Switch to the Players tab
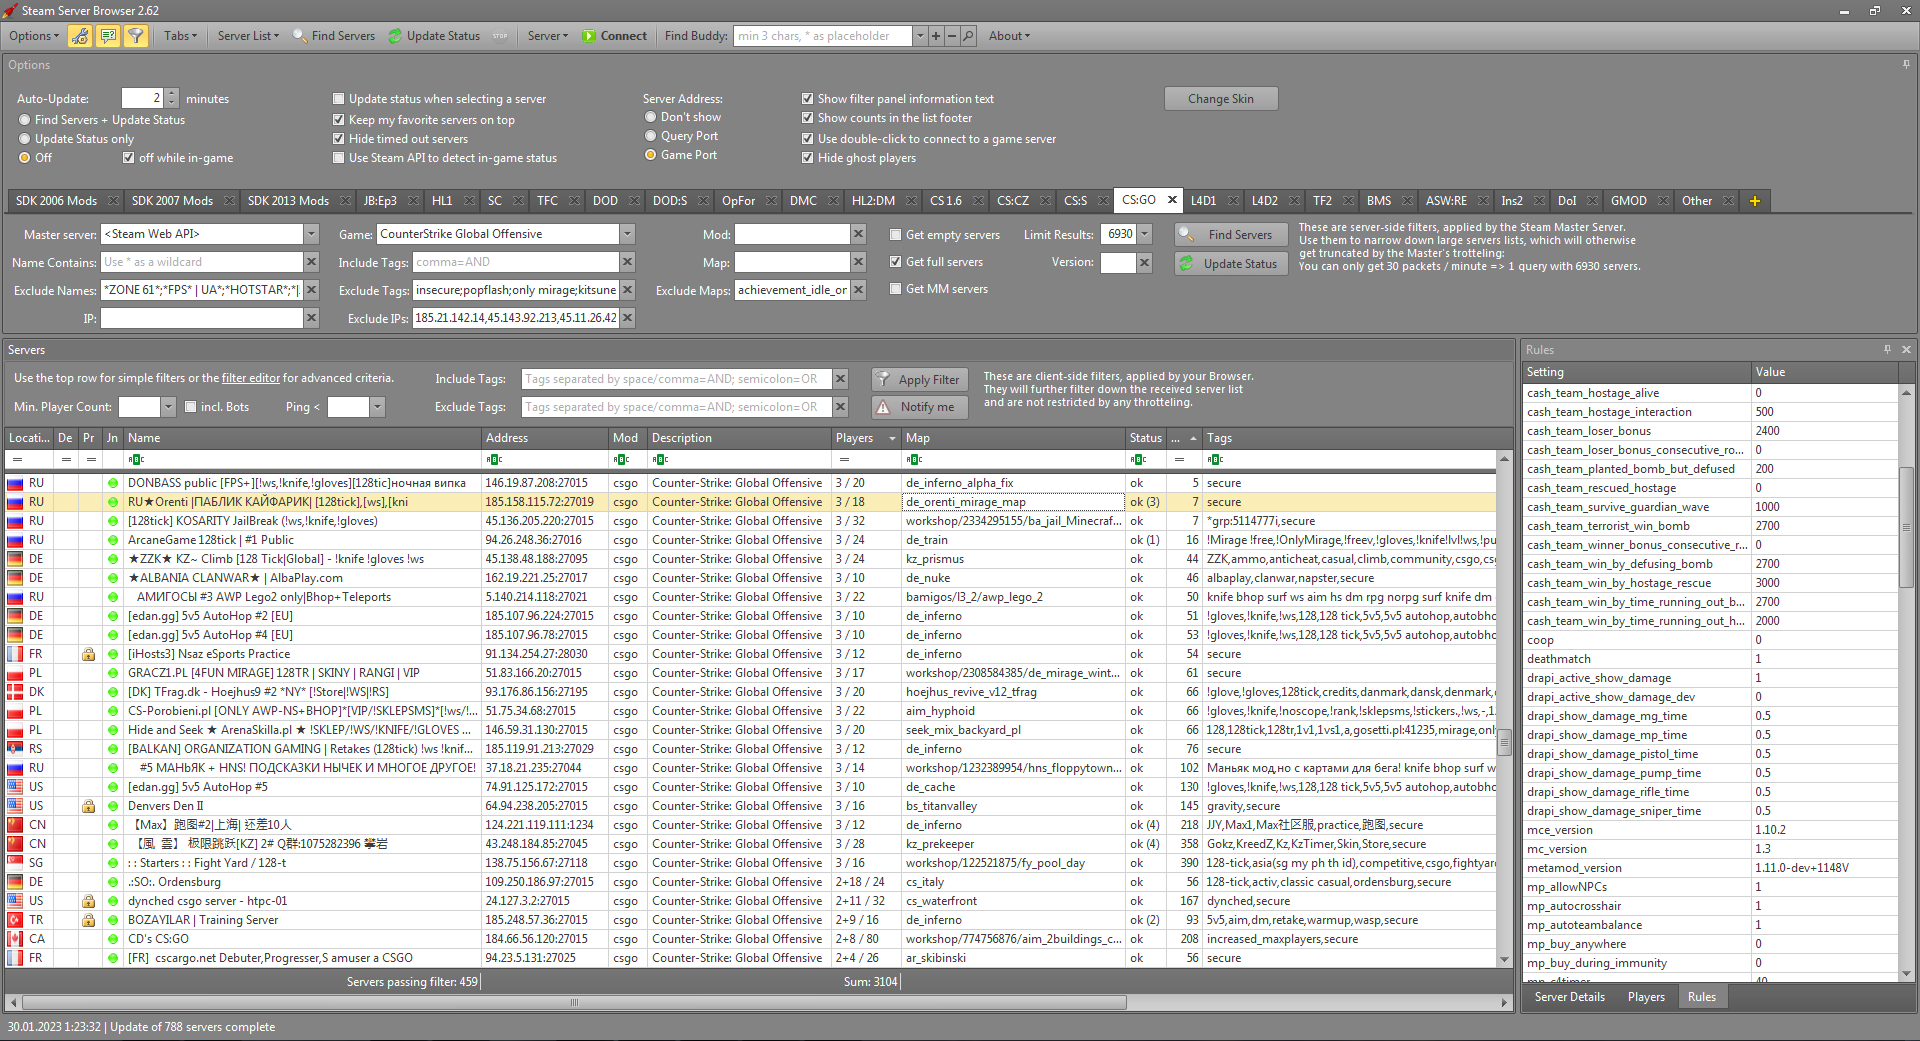1920x1041 pixels. tap(1646, 997)
